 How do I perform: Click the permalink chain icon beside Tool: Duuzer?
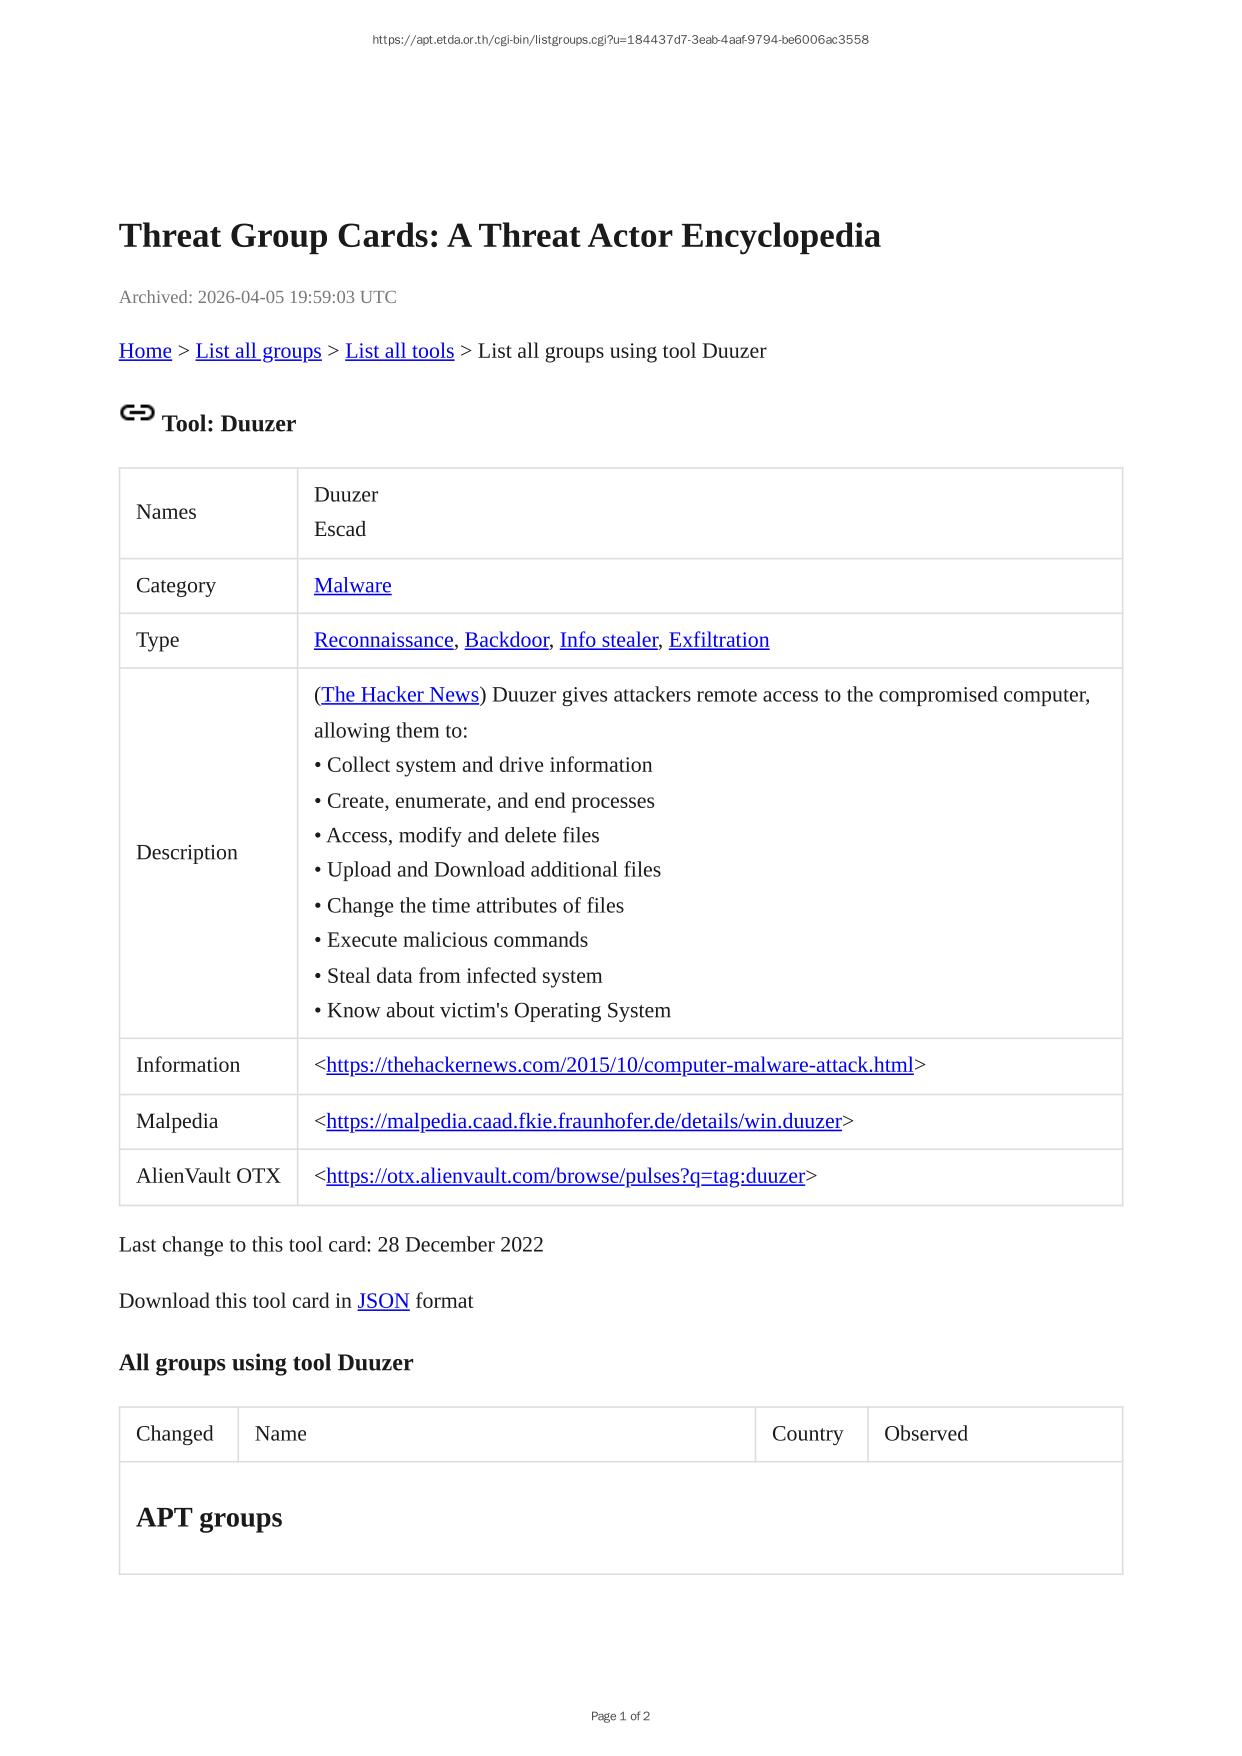pyautogui.click(x=137, y=413)
